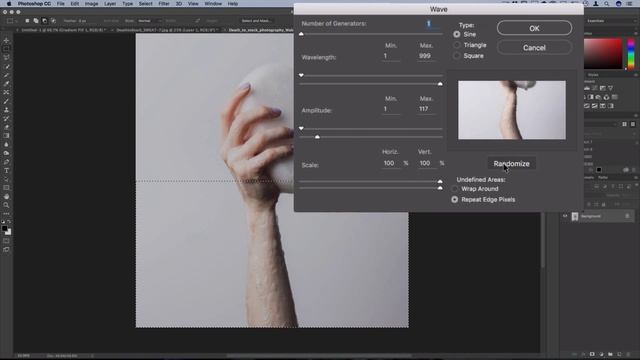Select the Move tool

(x=6, y=41)
